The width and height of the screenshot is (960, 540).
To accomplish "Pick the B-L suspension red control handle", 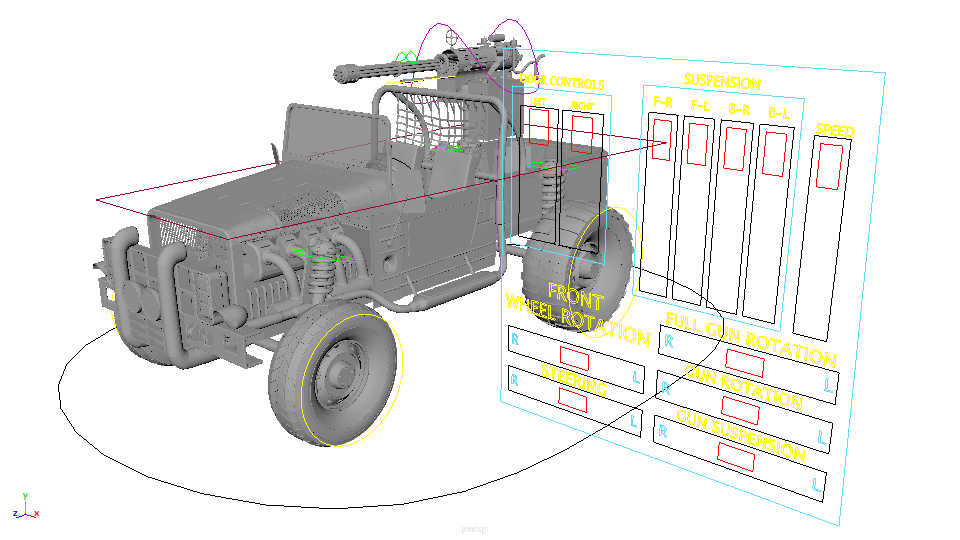I will coord(775,153).
